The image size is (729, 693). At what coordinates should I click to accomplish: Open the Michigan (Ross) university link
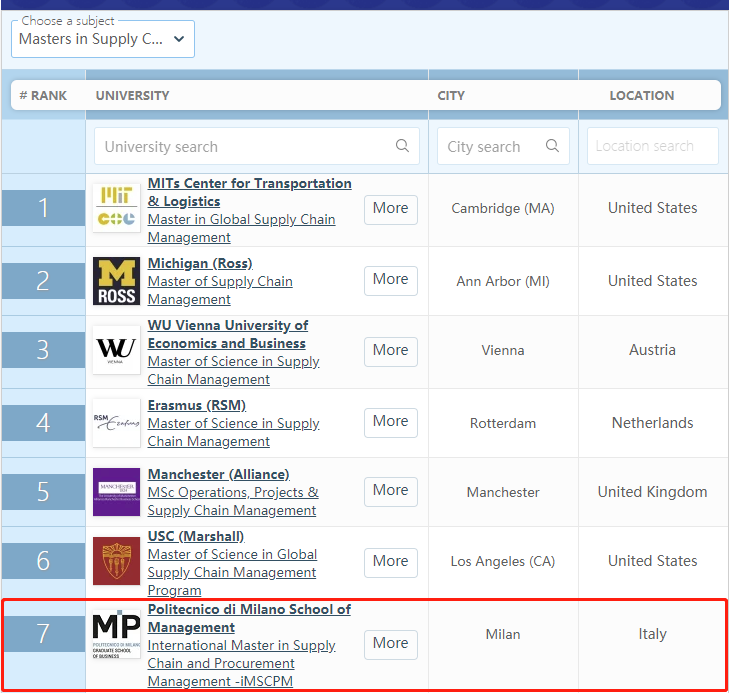(200, 263)
